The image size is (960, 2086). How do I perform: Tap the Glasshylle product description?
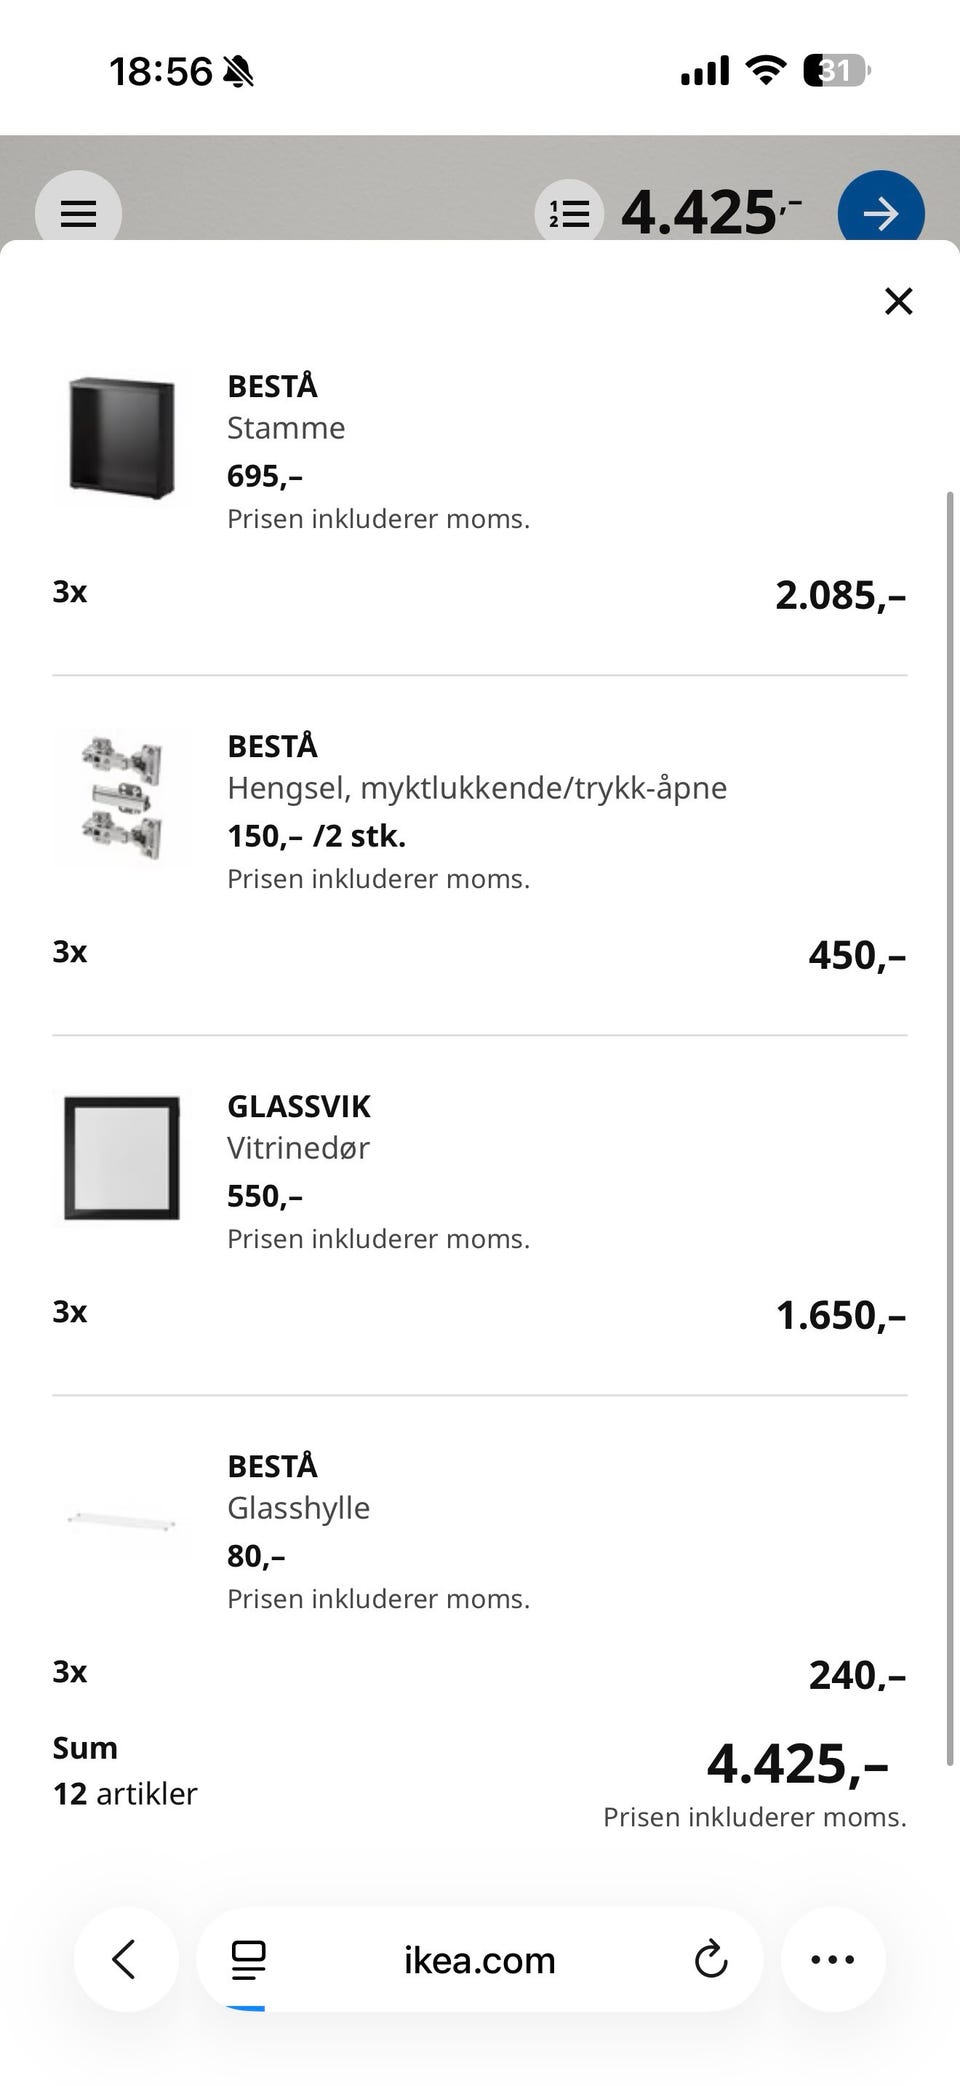click(298, 1508)
